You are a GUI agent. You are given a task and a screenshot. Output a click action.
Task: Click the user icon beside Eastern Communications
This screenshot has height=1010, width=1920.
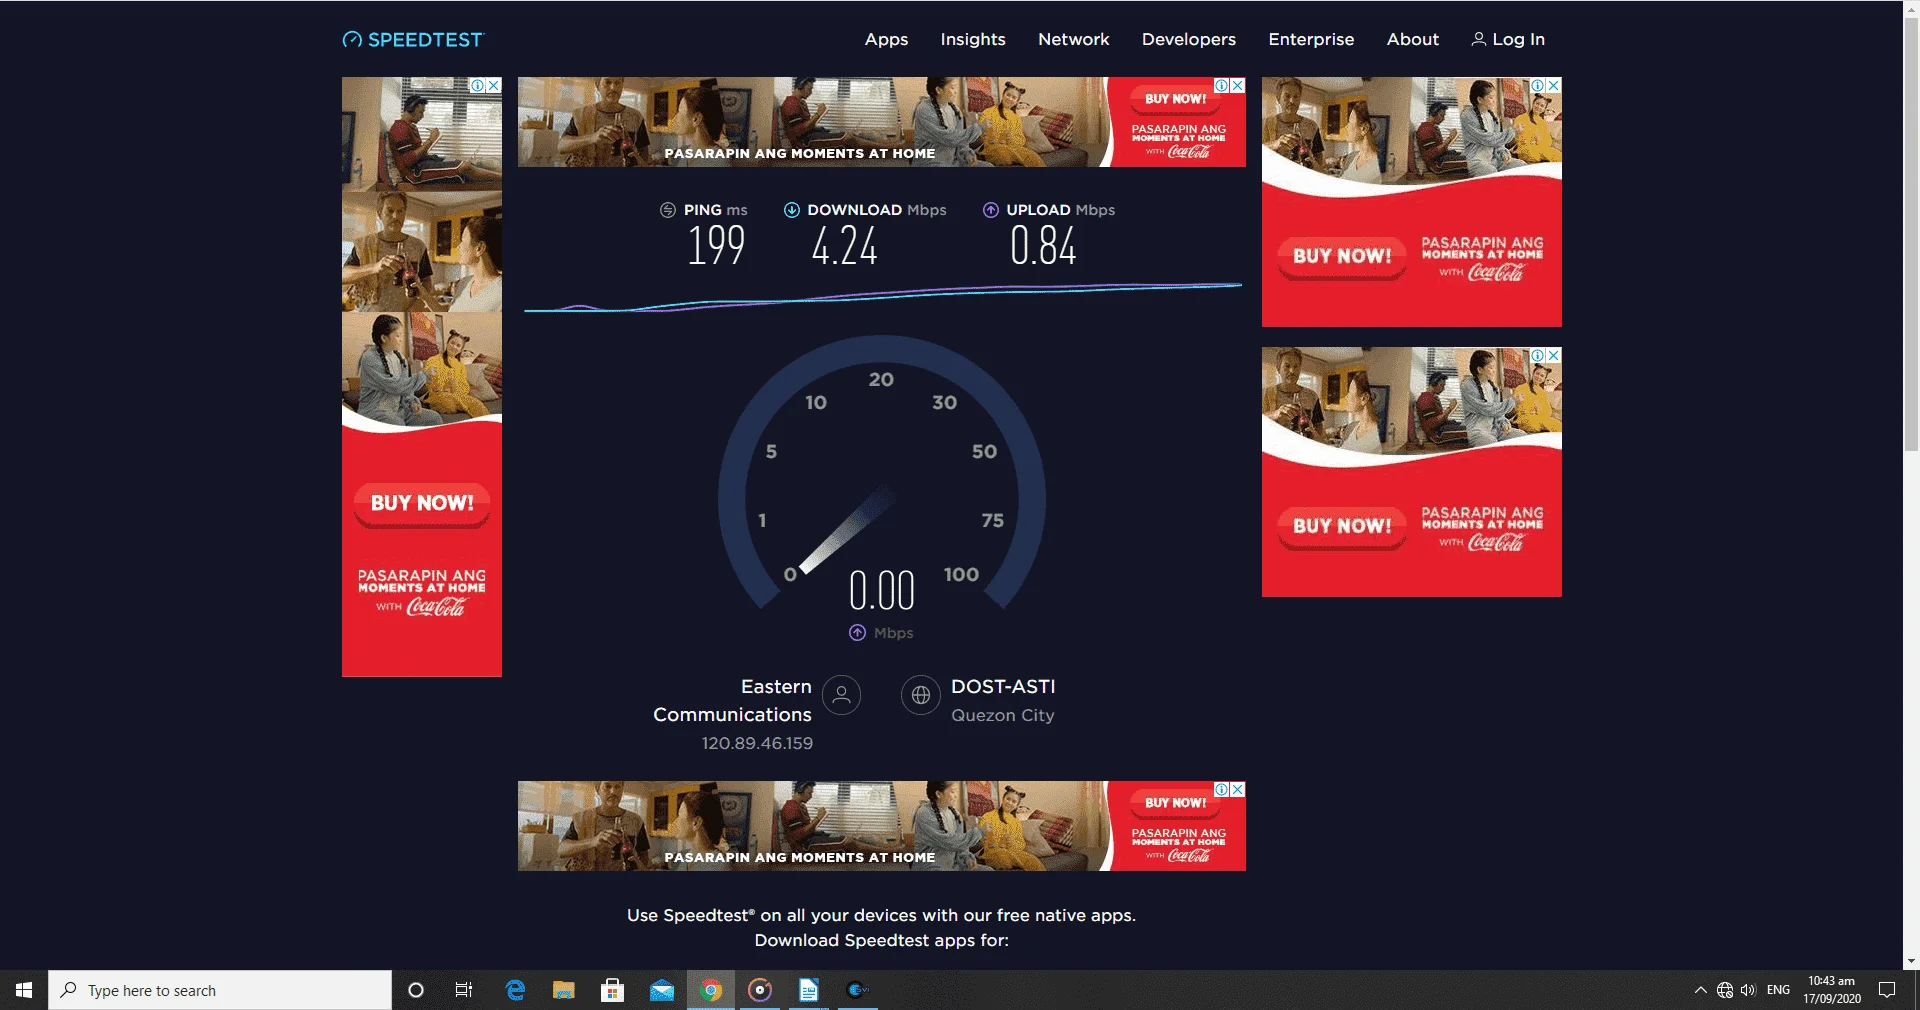click(841, 695)
